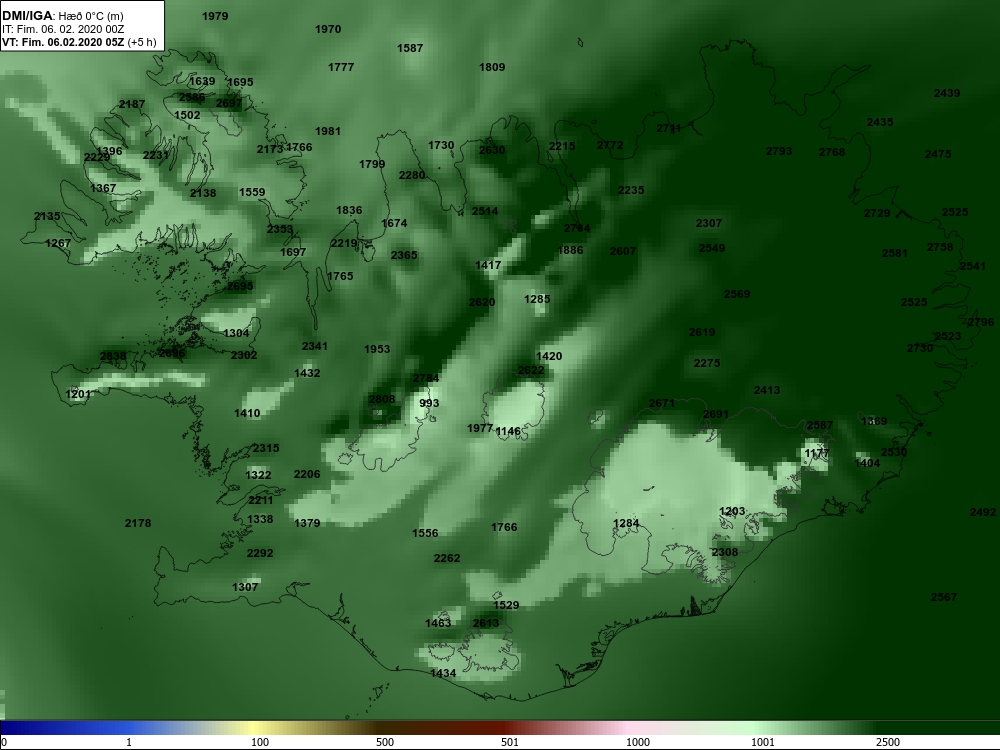Click the 2341 height value
This screenshot has height=750, width=1000.
(x=314, y=346)
